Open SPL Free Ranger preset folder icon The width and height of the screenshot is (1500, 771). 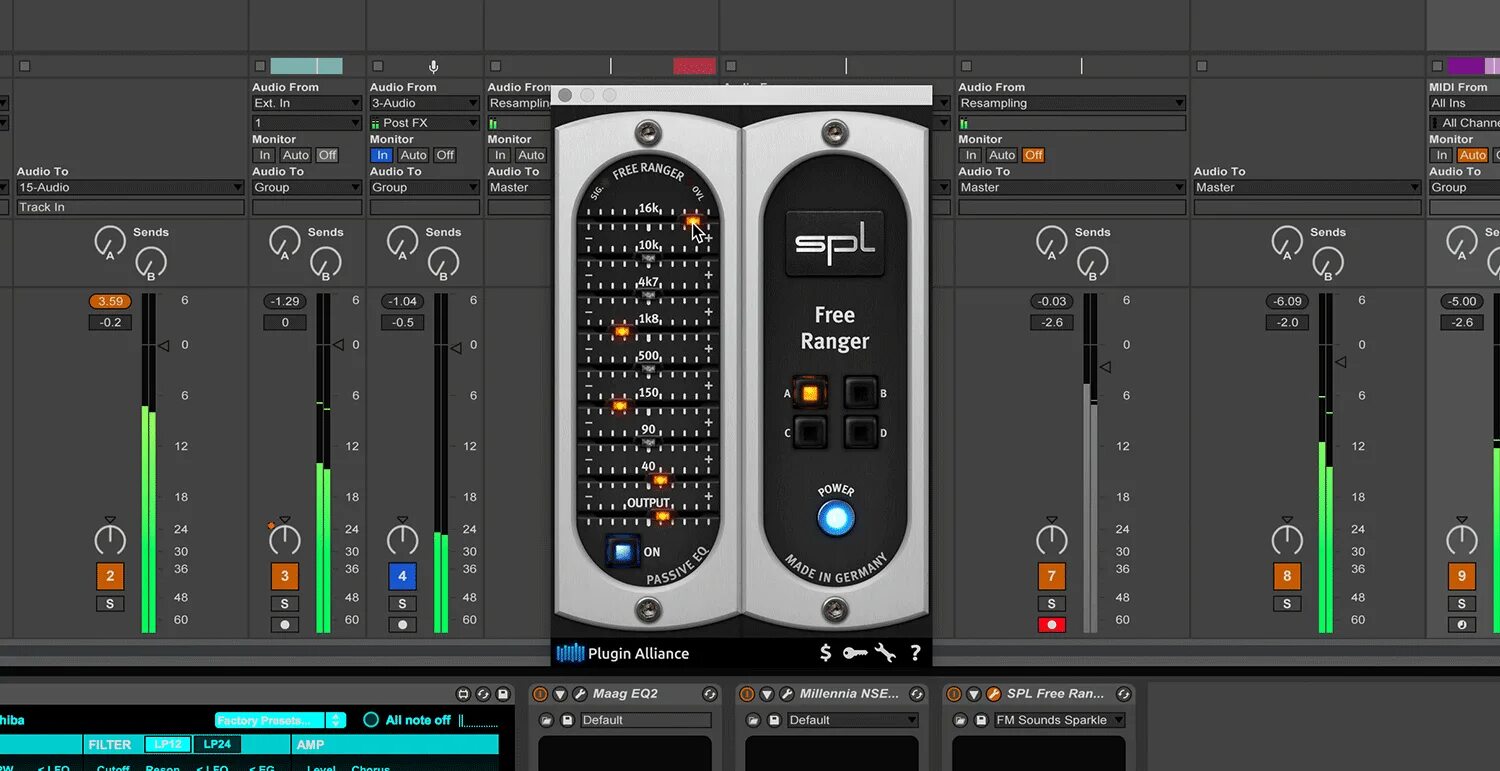960,720
